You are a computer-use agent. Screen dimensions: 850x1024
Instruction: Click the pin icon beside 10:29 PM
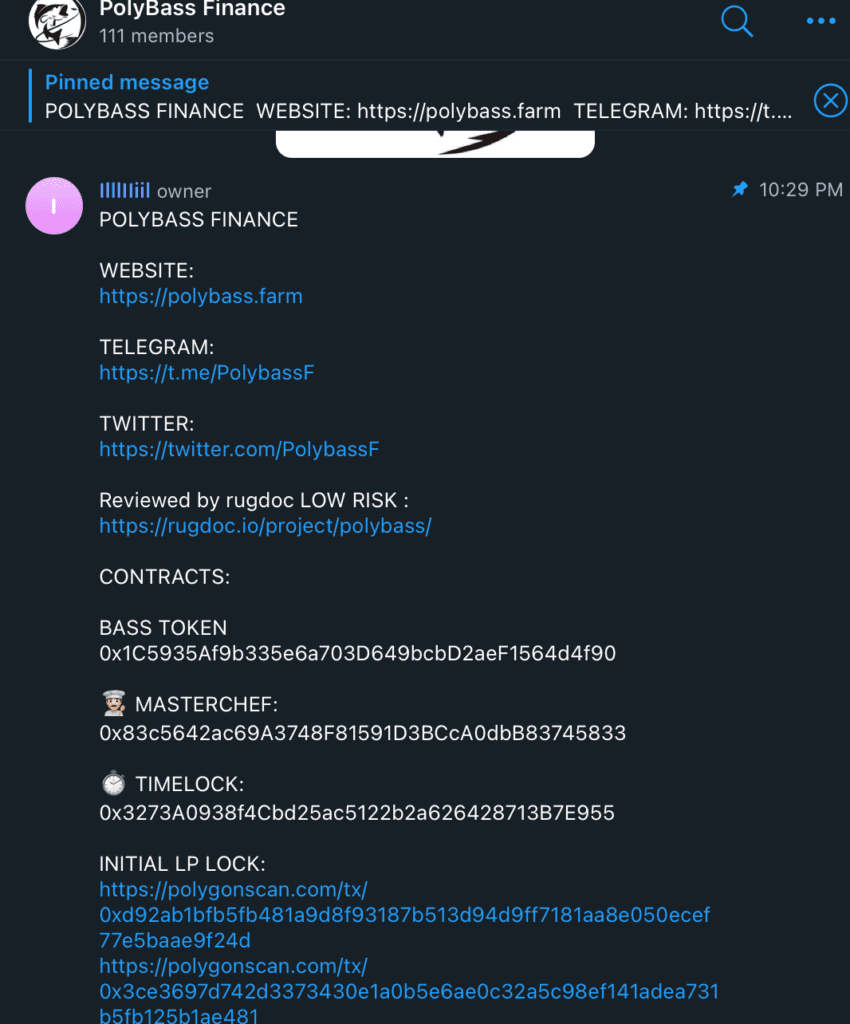pos(740,189)
